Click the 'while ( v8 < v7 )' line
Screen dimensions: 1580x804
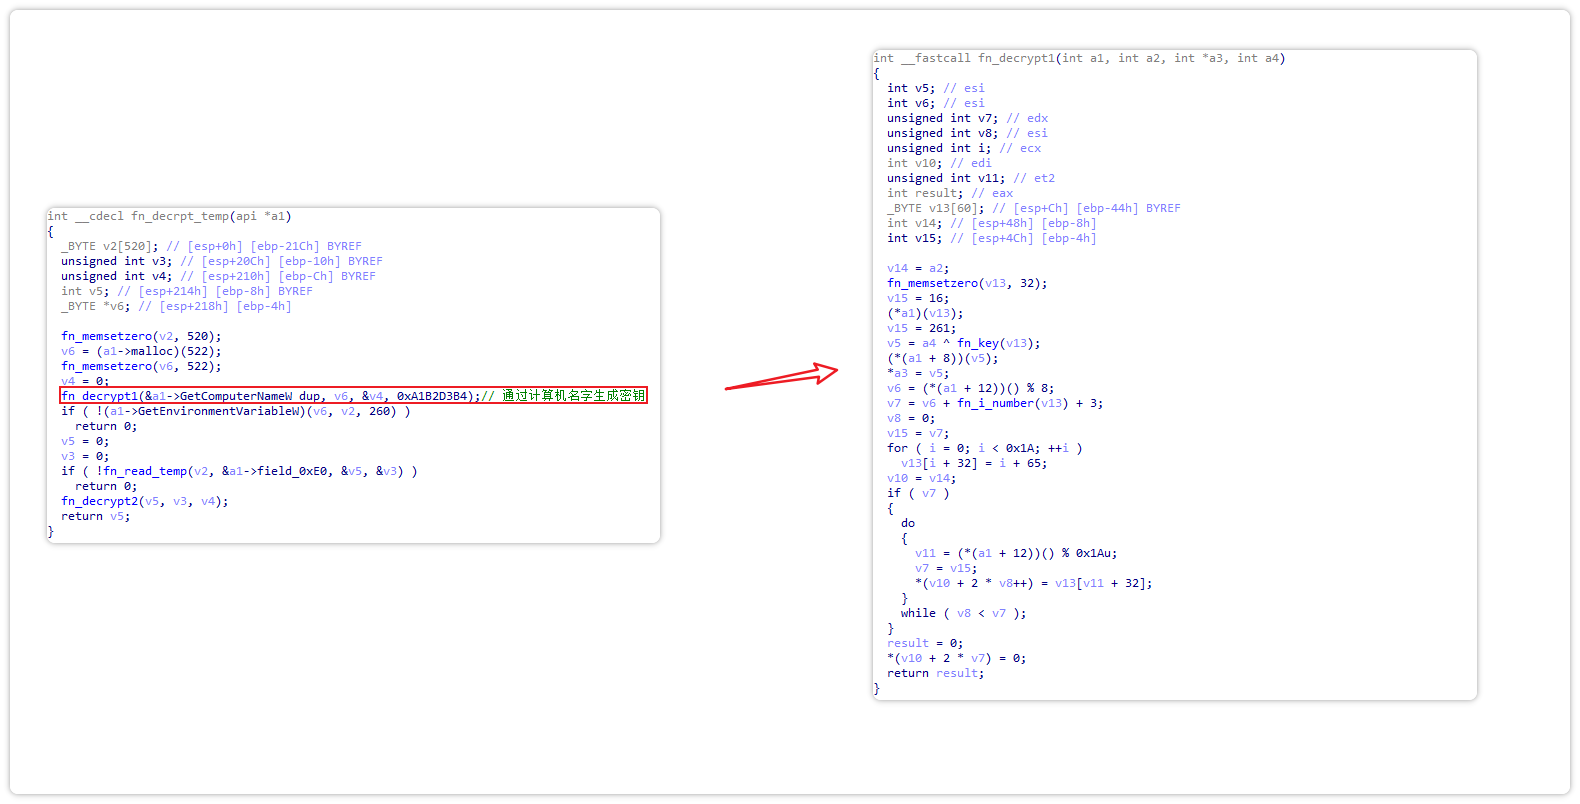click(x=962, y=613)
